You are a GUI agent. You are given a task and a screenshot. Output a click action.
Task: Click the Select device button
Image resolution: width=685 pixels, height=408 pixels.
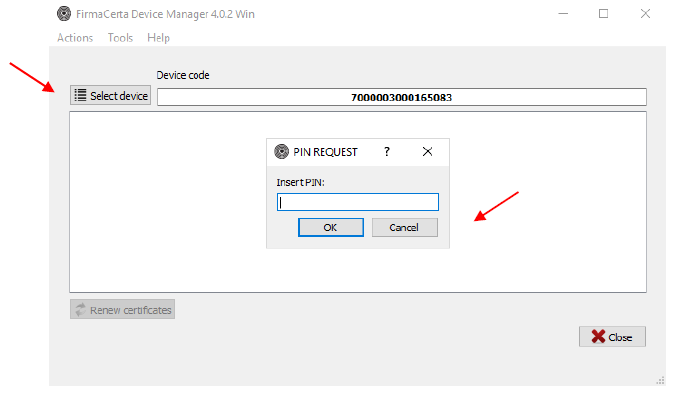point(111,96)
